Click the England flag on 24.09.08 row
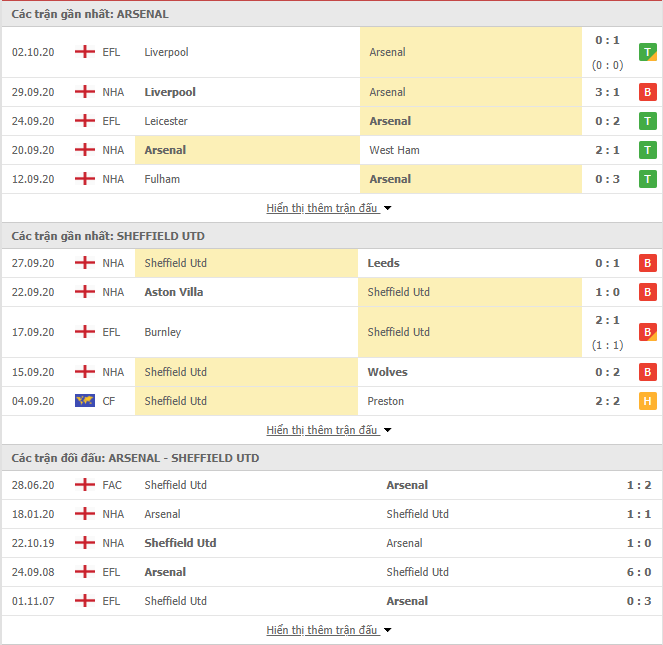 (x=85, y=571)
